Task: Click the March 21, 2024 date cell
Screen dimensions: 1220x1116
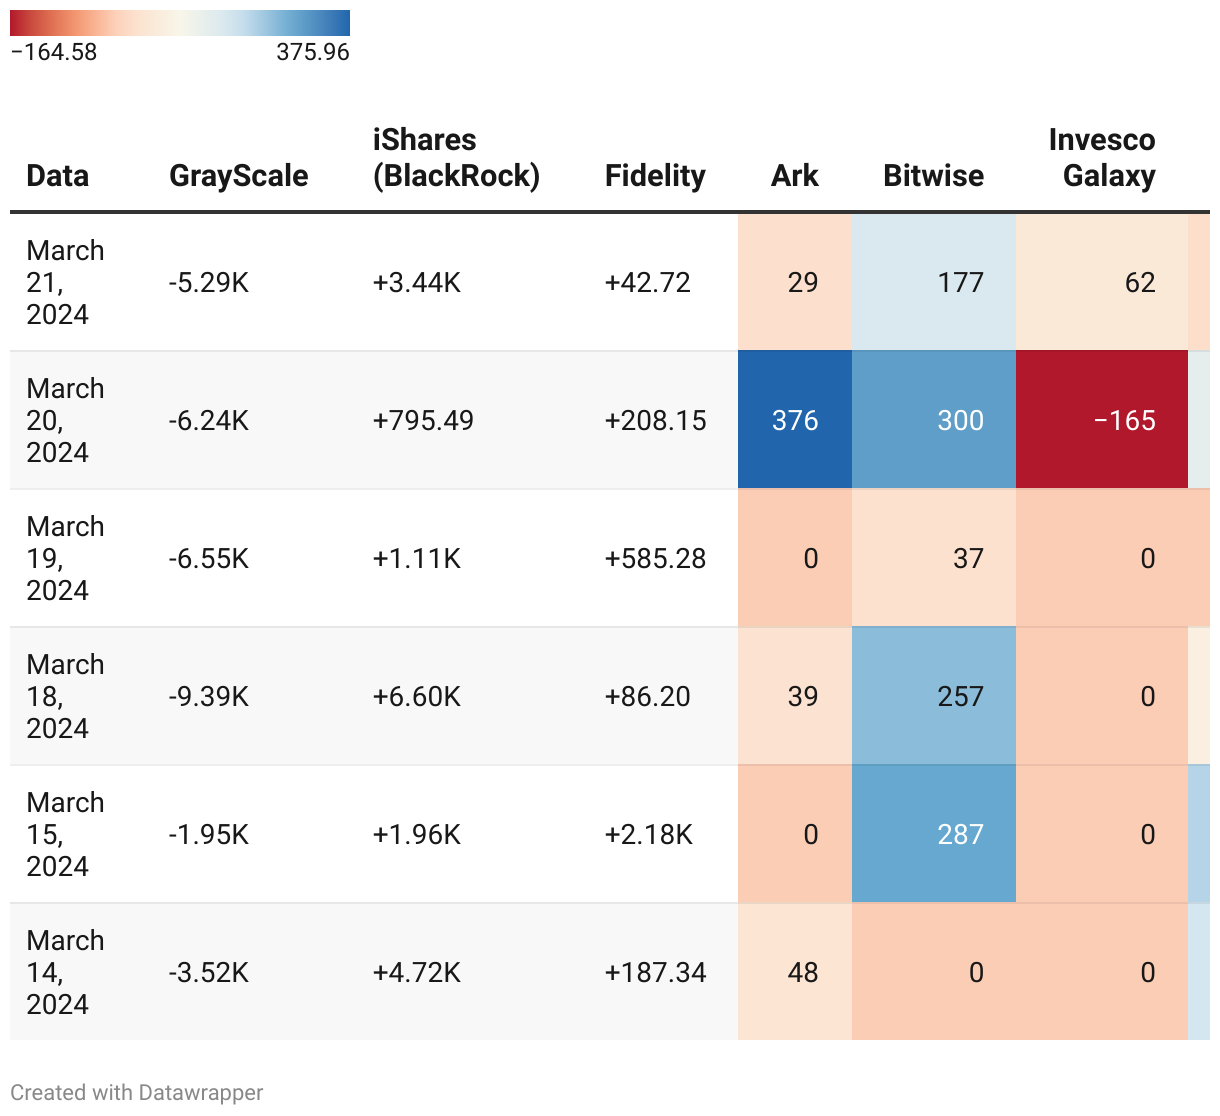Action: [x=65, y=282]
